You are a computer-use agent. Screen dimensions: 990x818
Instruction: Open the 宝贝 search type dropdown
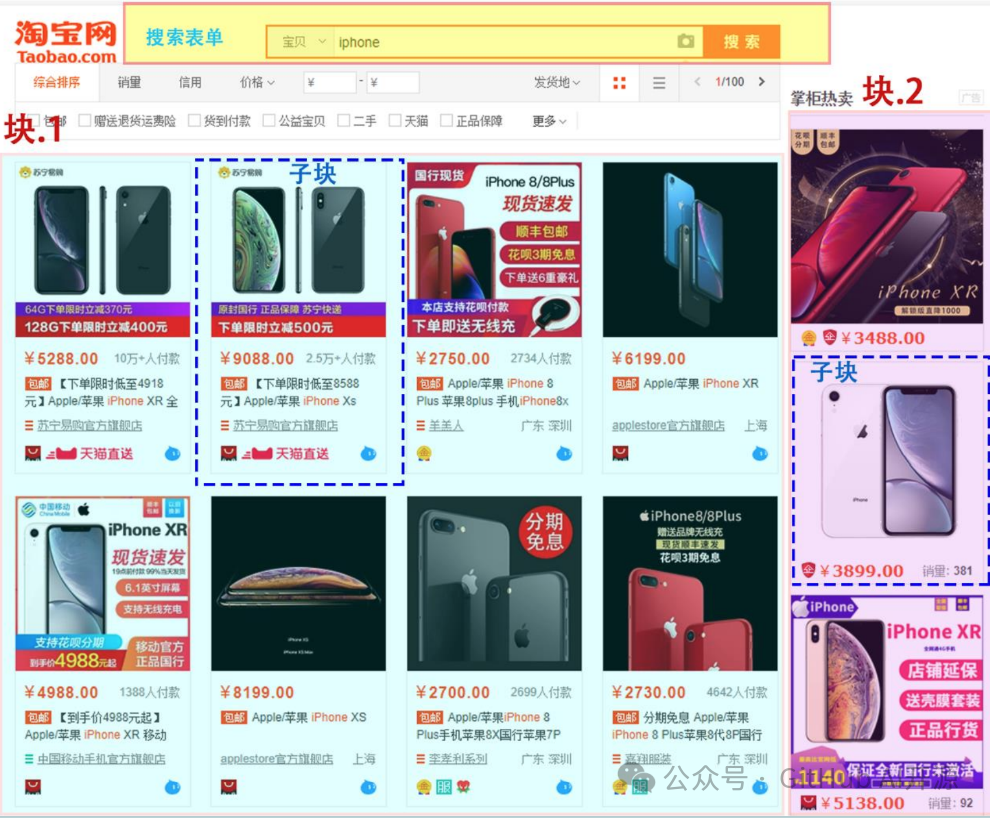302,42
